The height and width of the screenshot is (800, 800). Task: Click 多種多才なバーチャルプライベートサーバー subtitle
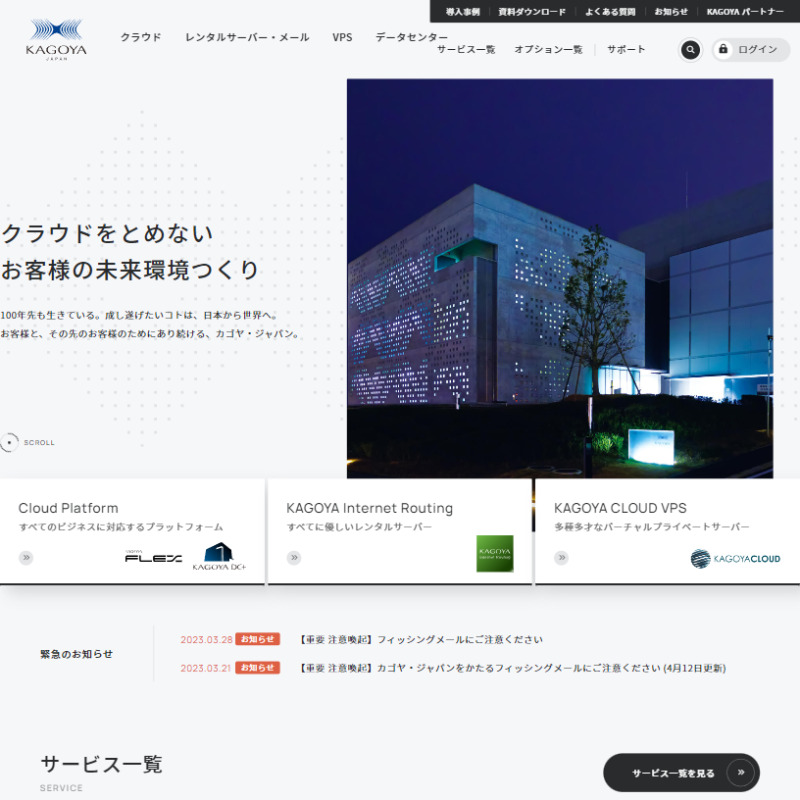pyautogui.click(x=652, y=527)
